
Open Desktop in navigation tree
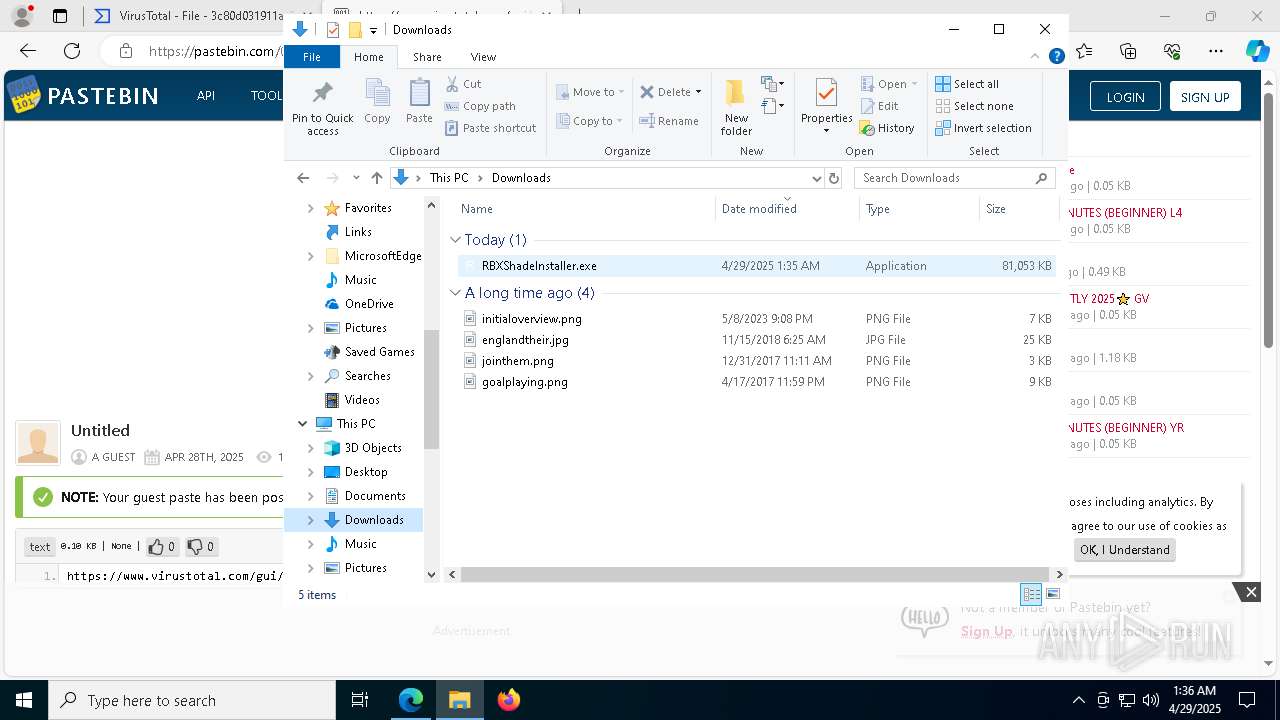point(366,472)
